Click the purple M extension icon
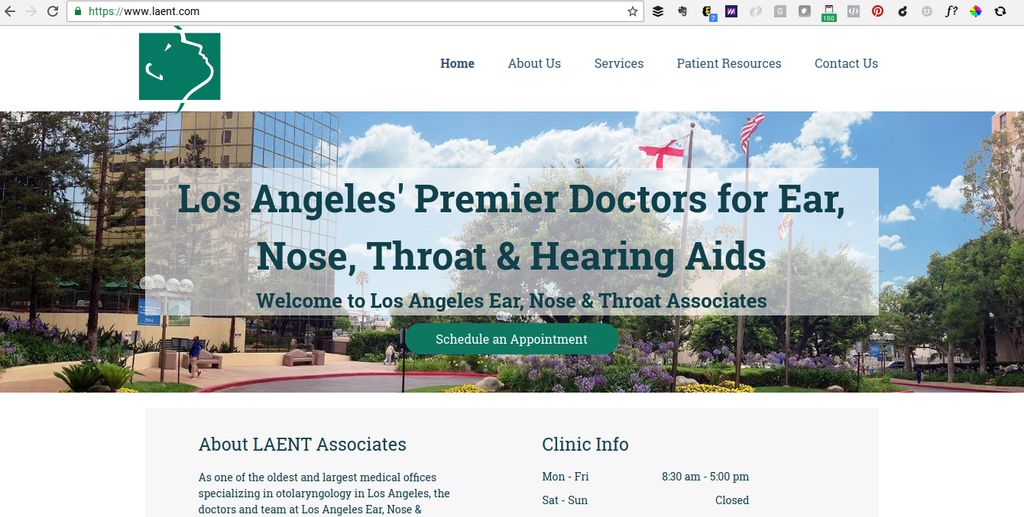This screenshot has height=517, width=1024. tap(731, 11)
